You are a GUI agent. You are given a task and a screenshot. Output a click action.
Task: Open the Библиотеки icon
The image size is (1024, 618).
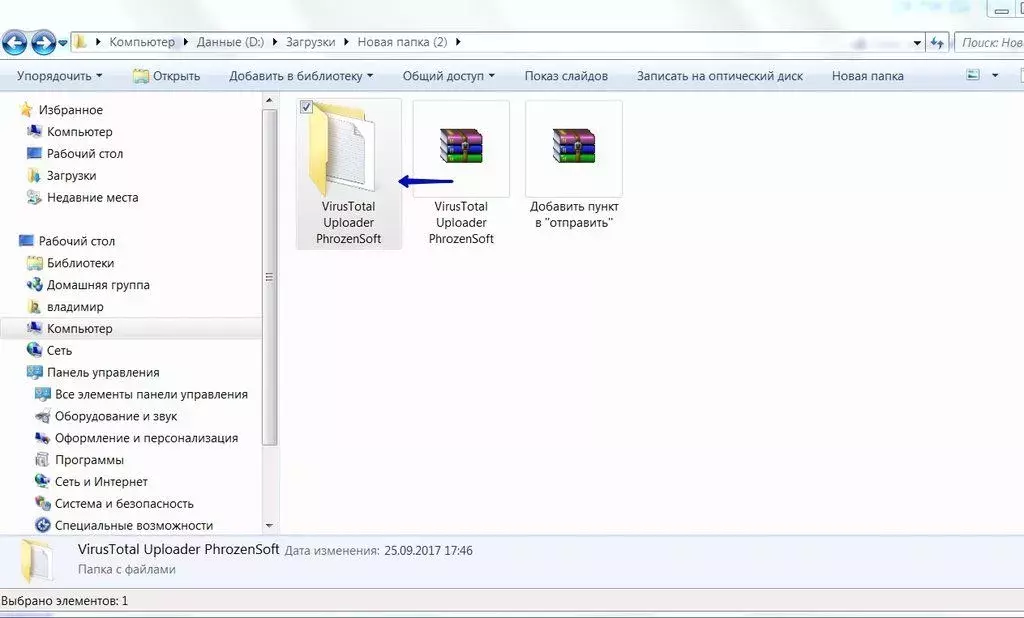pyautogui.click(x=35, y=263)
